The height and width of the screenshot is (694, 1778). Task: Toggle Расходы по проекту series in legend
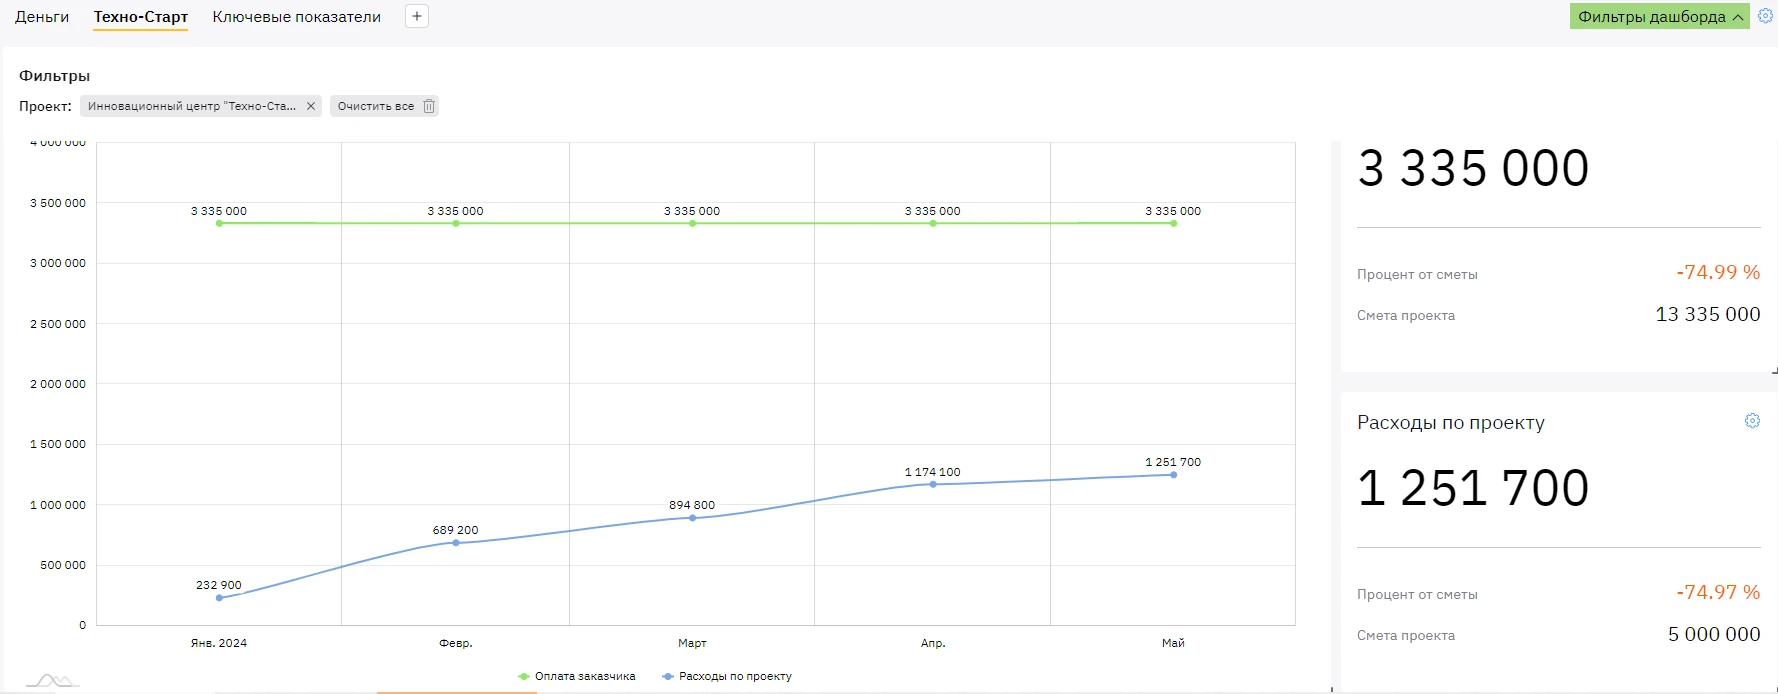[727, 677]
